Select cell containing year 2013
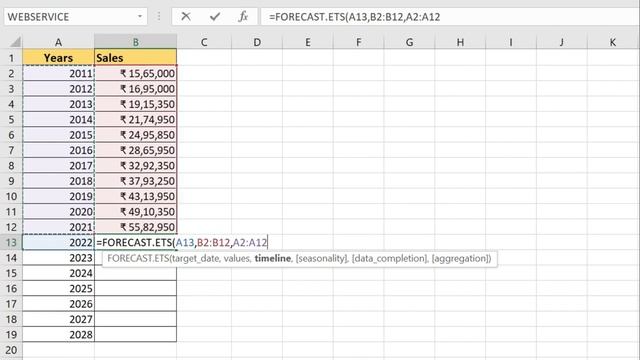Screen dimensions: 640x360 point(58,104)
